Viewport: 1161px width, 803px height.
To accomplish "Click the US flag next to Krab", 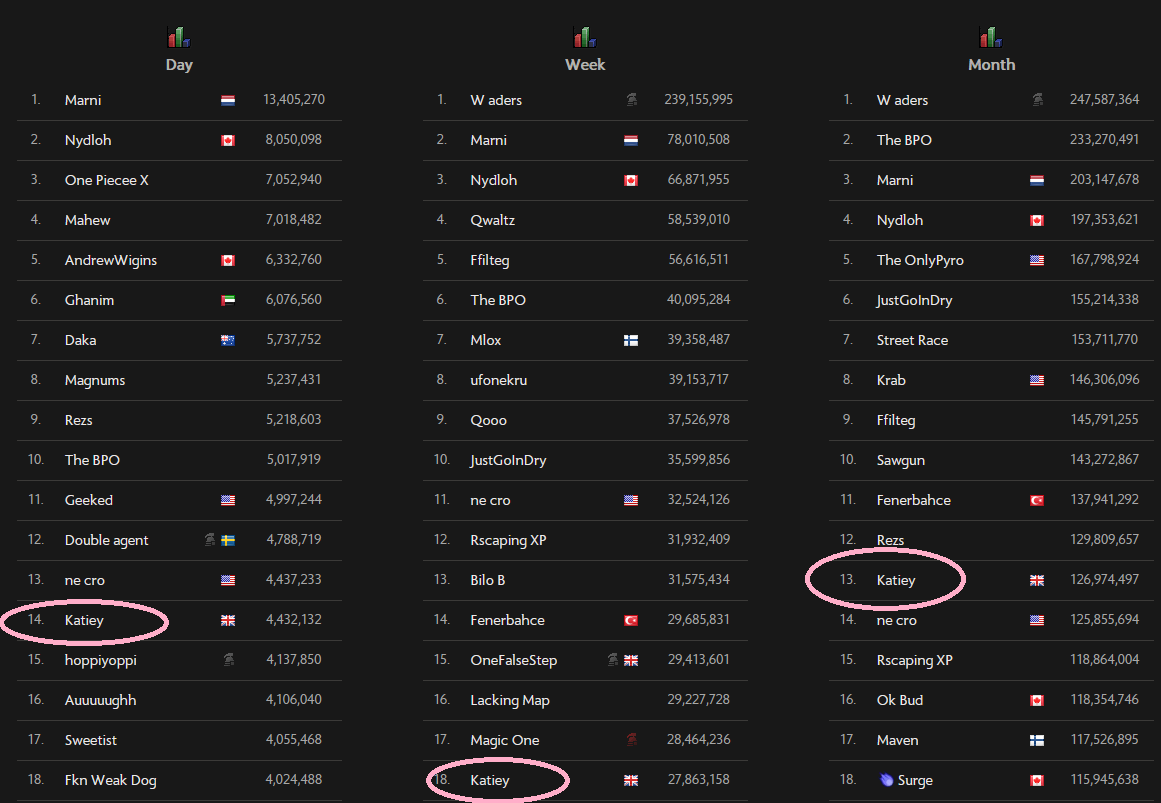I will pos(1037,381).
